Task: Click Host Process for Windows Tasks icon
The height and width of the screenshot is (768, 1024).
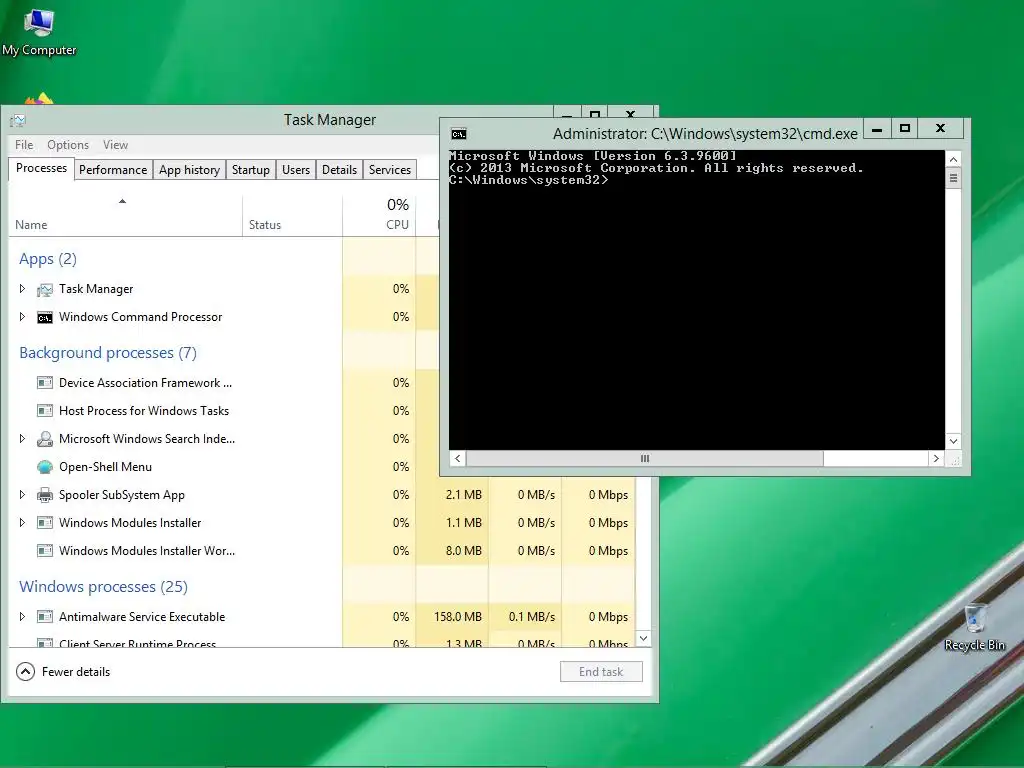Action: coord(44,411)
